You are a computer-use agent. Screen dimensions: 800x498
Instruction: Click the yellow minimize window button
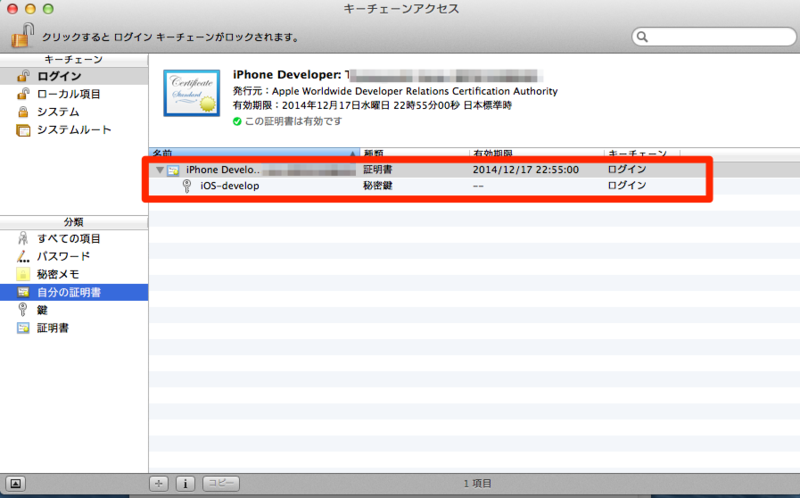[30, 9]
